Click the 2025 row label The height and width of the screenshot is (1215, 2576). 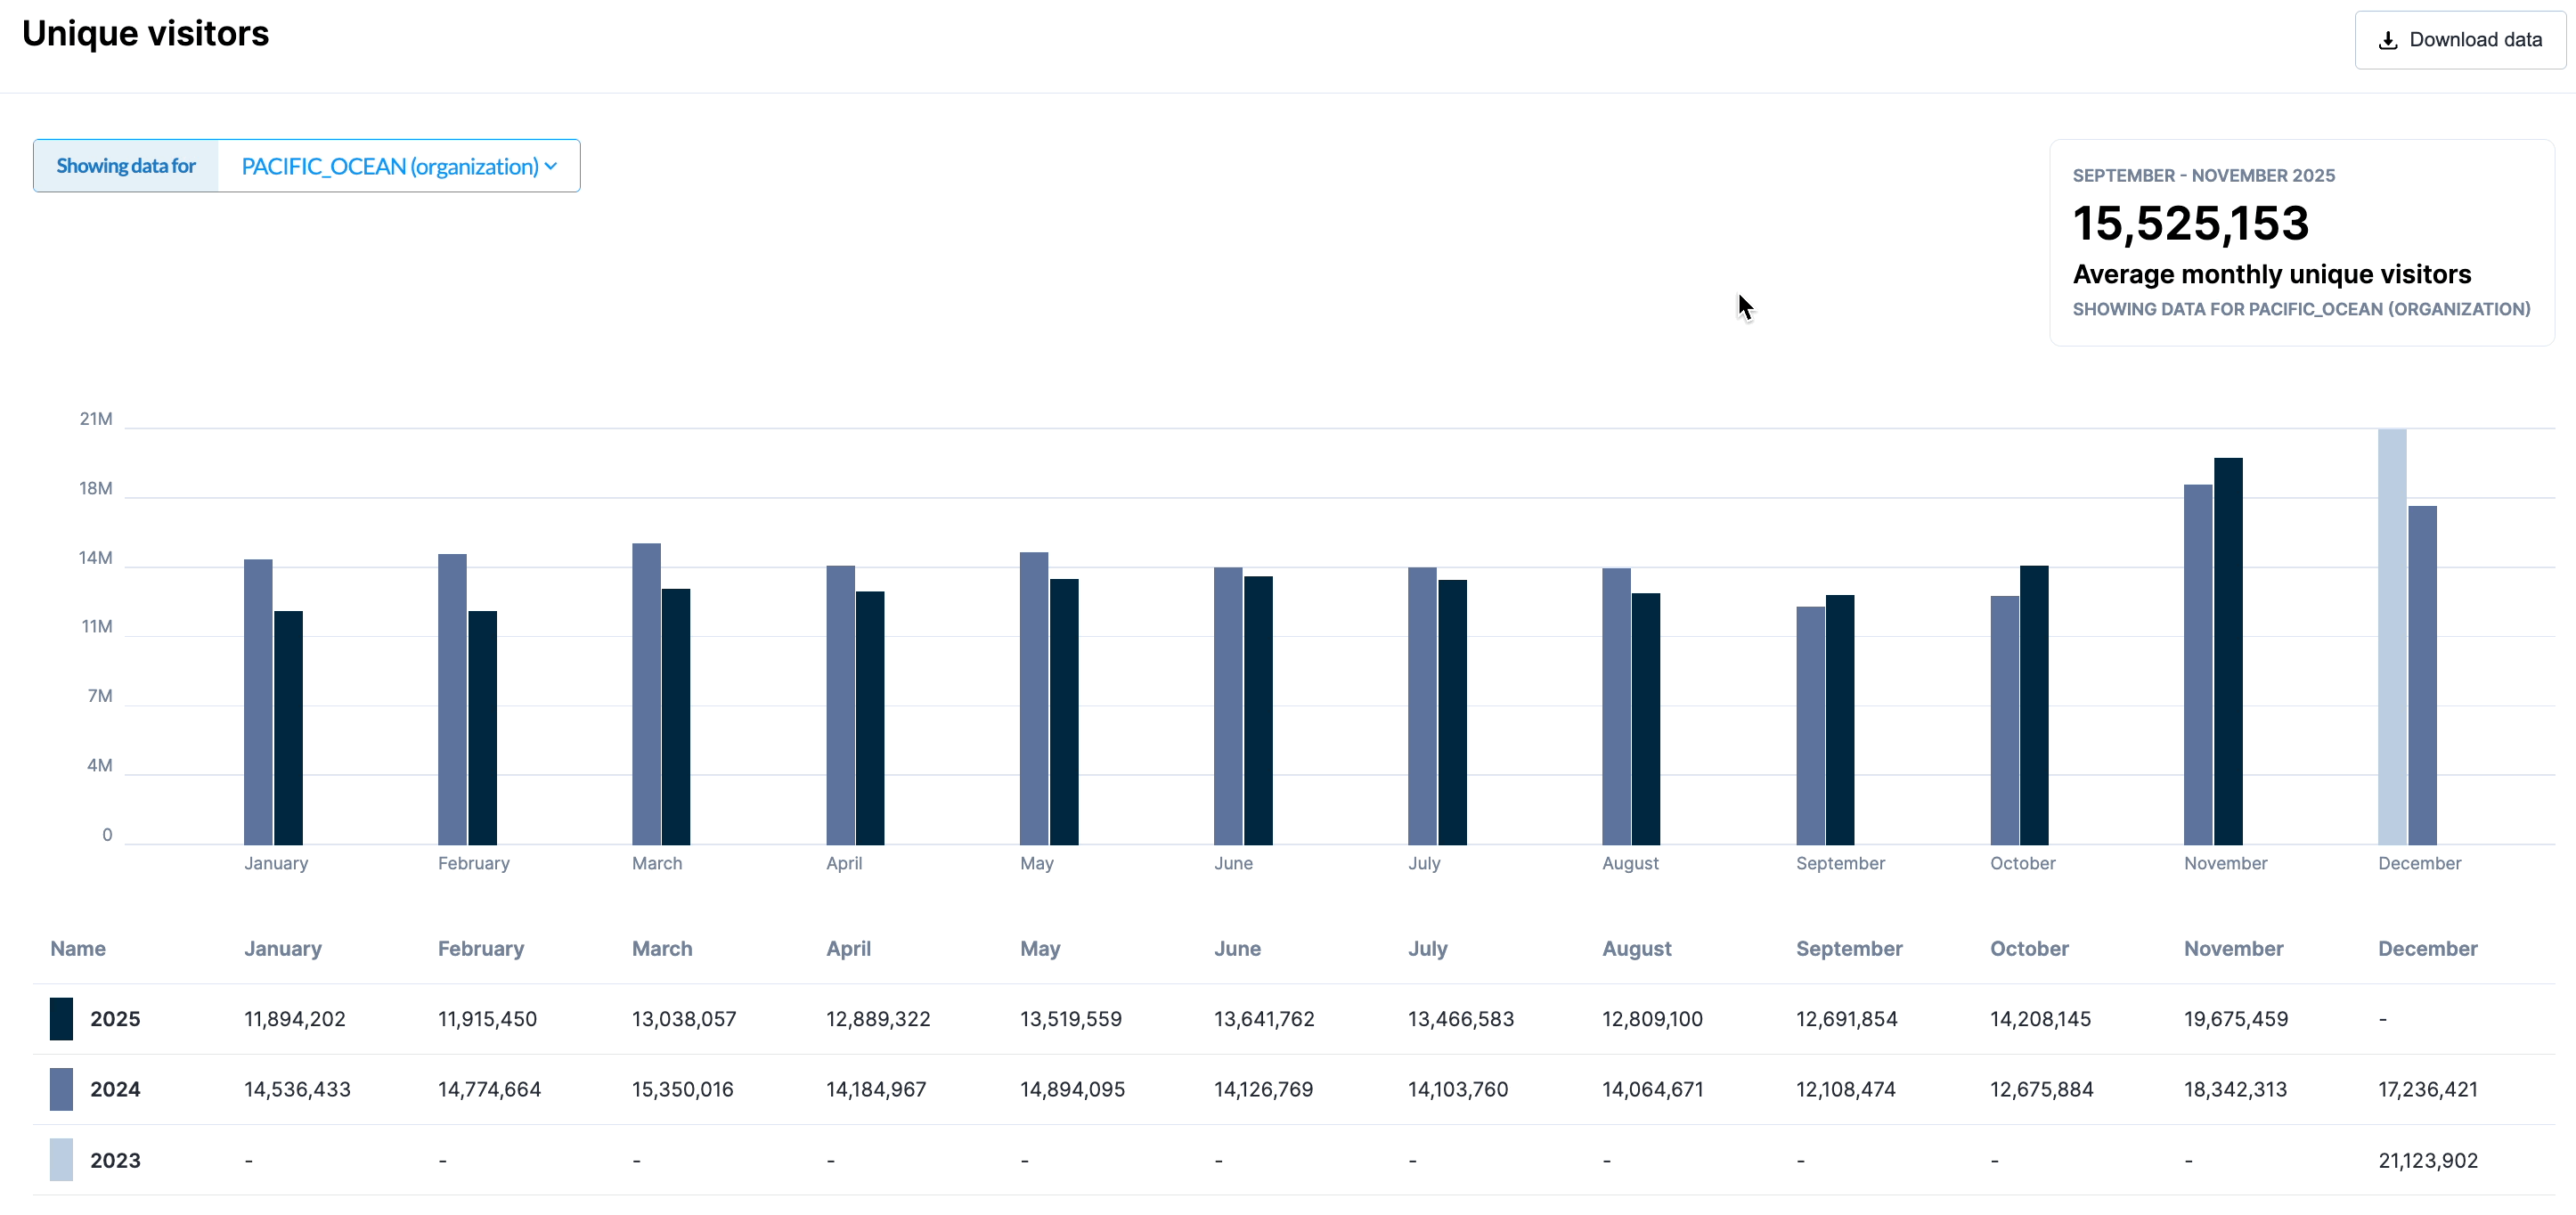(115, 1018)
